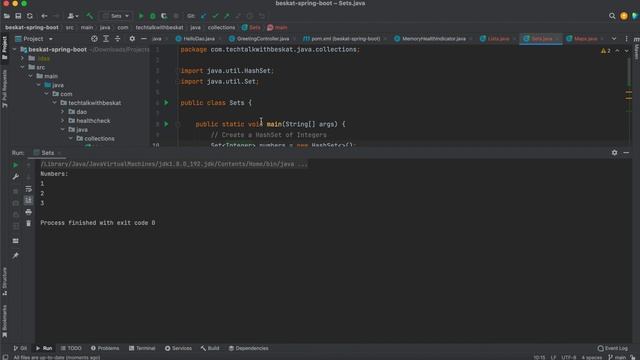Show hidden editor tabs chevron
The image size is (640, 360).
614,39
